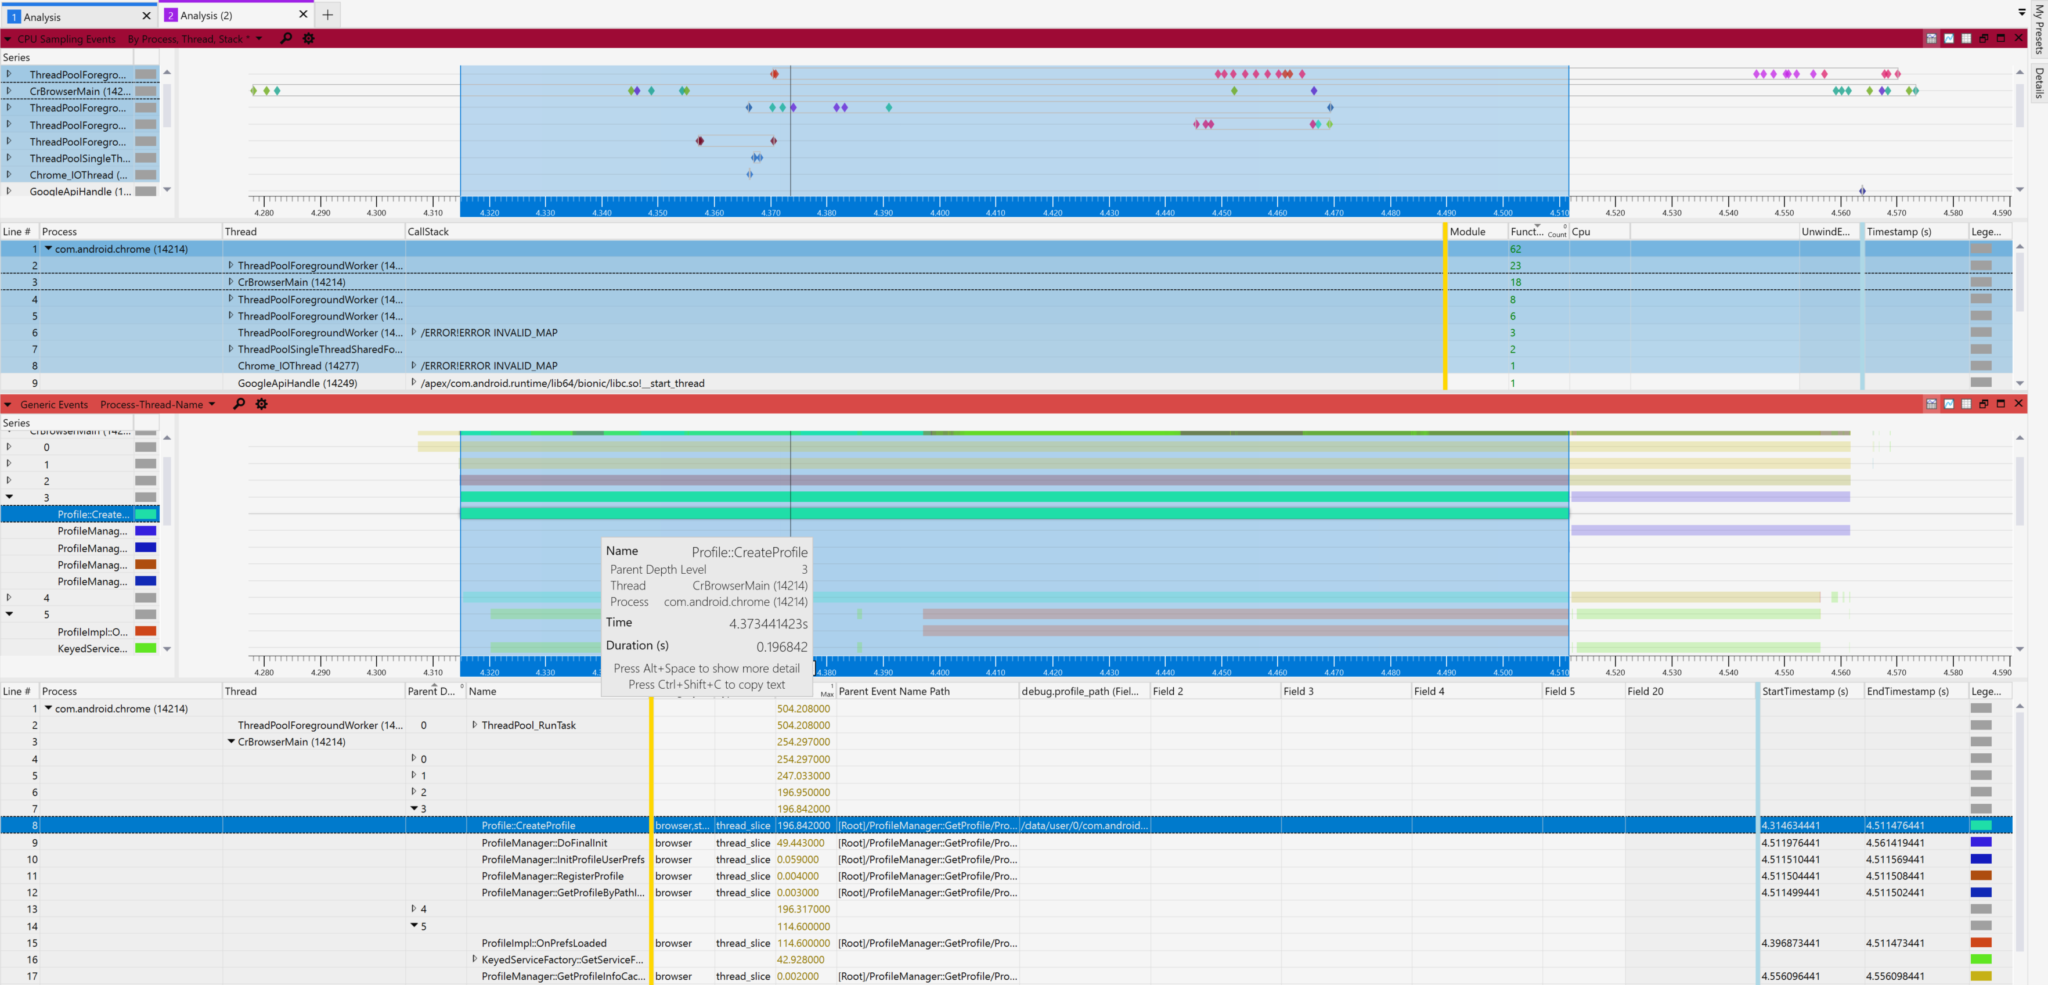Open the gear settings for CPU Sampling Events
Viewport: 2048px width, 985px height.
[308, 38]
